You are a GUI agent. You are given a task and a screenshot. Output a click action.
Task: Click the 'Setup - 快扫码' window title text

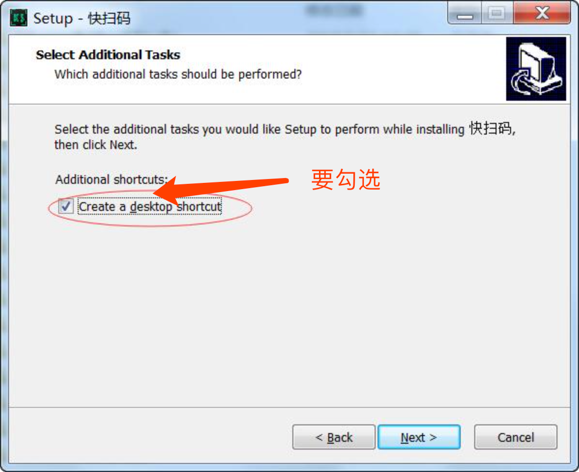coord(82,18)
